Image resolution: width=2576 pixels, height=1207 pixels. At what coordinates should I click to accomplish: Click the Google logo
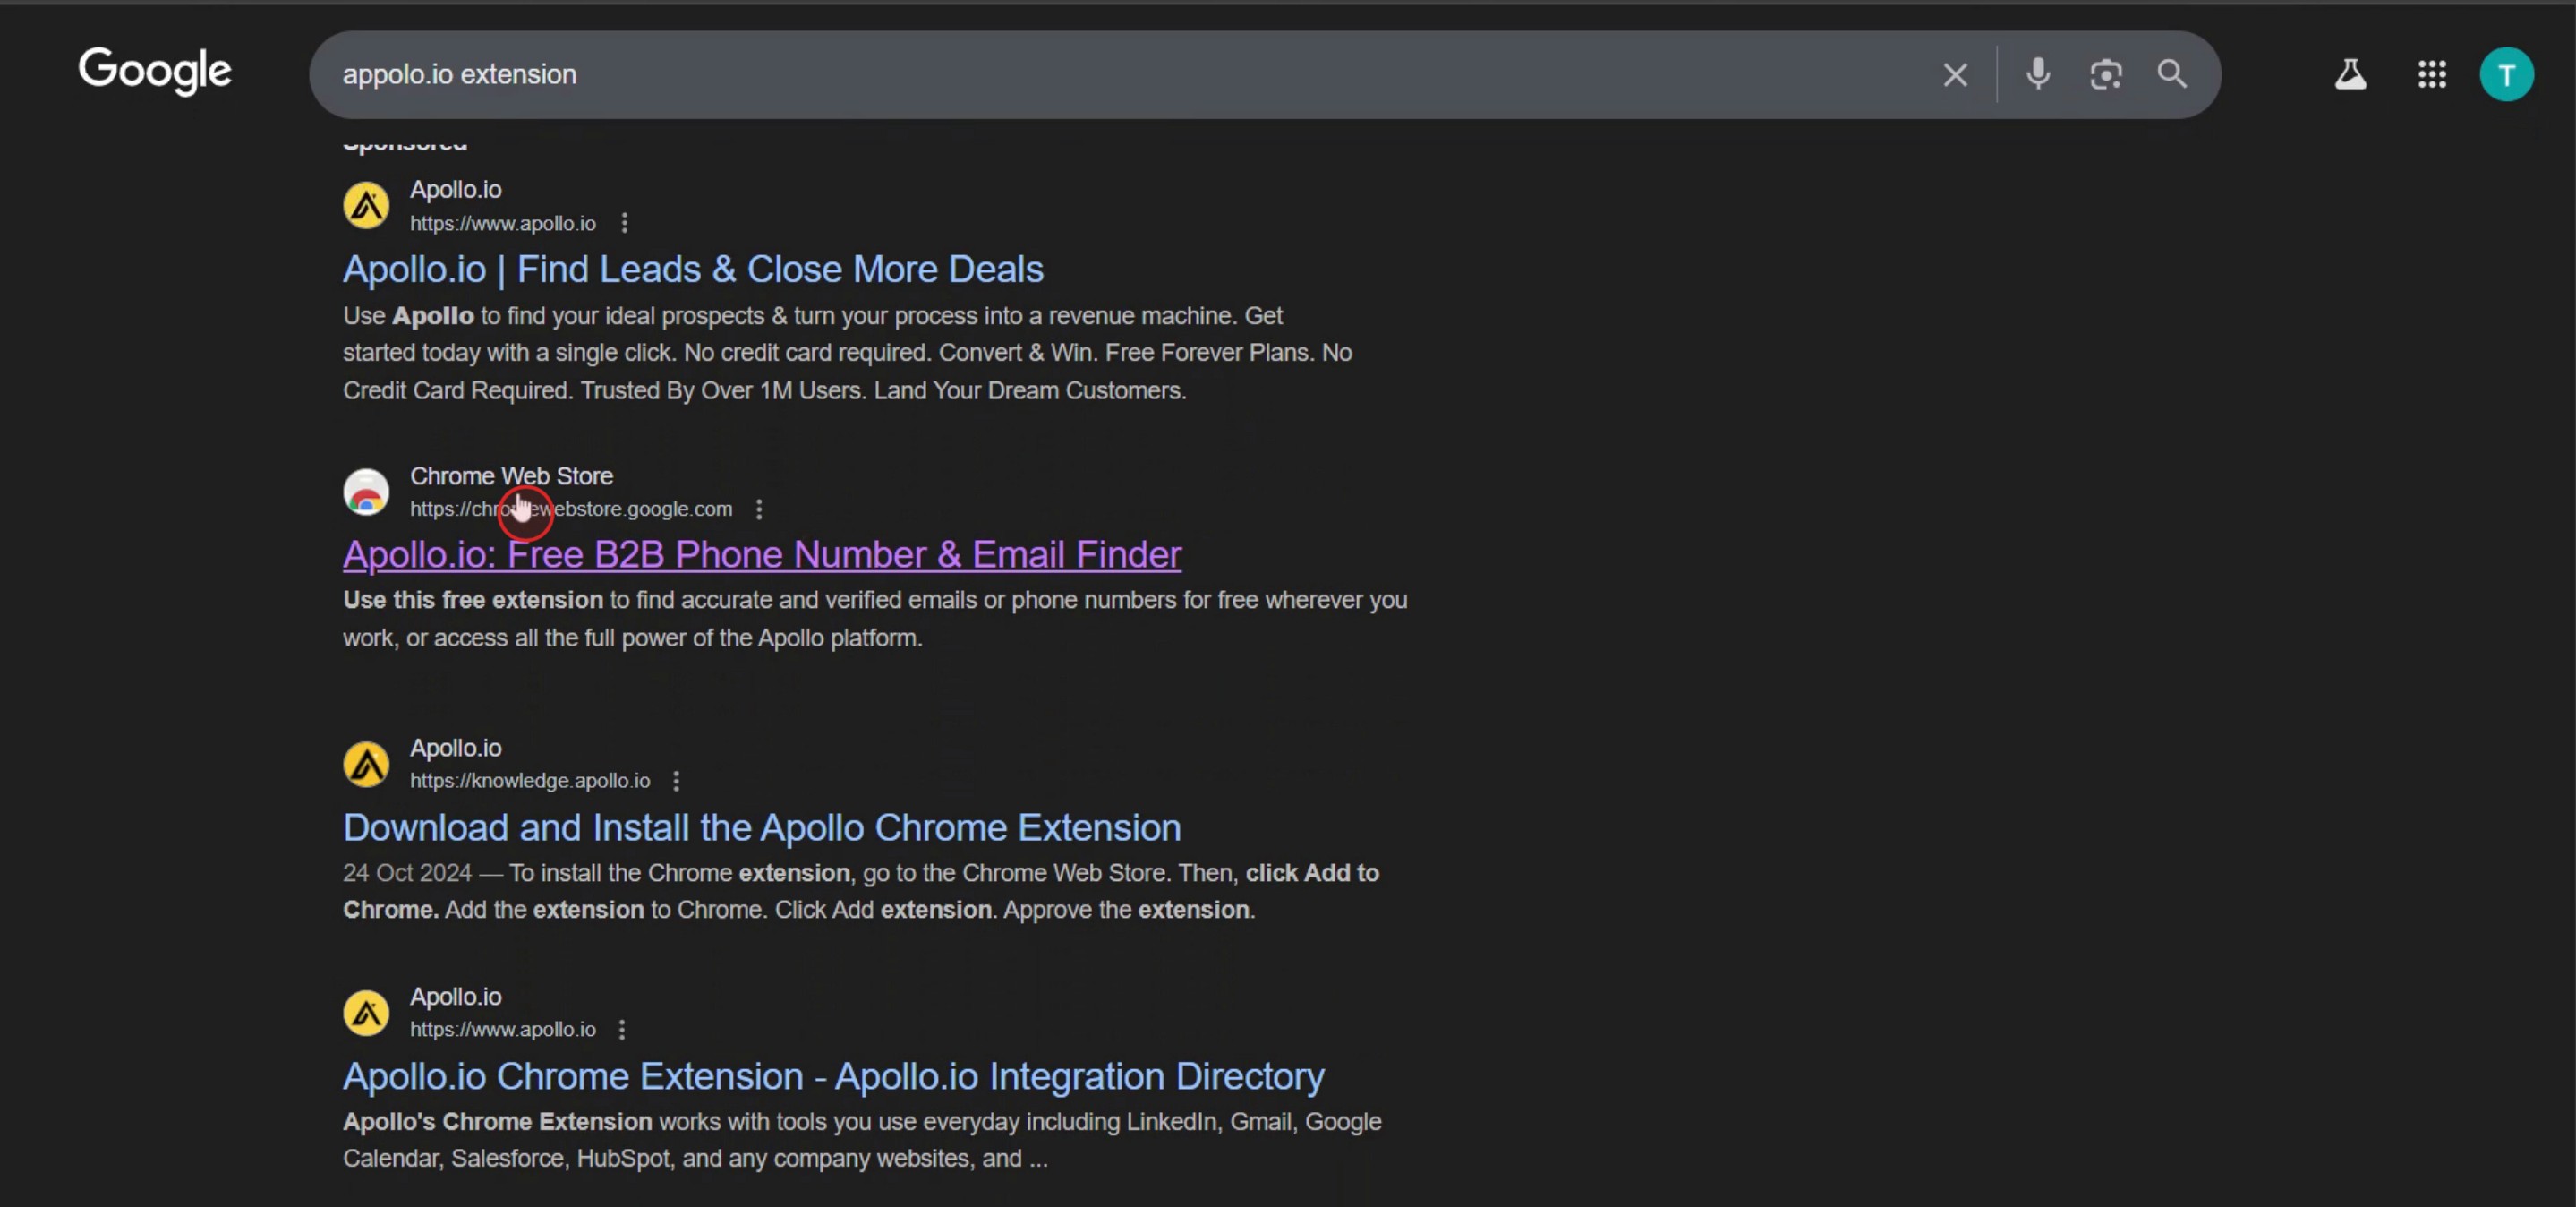click(155, 71)
